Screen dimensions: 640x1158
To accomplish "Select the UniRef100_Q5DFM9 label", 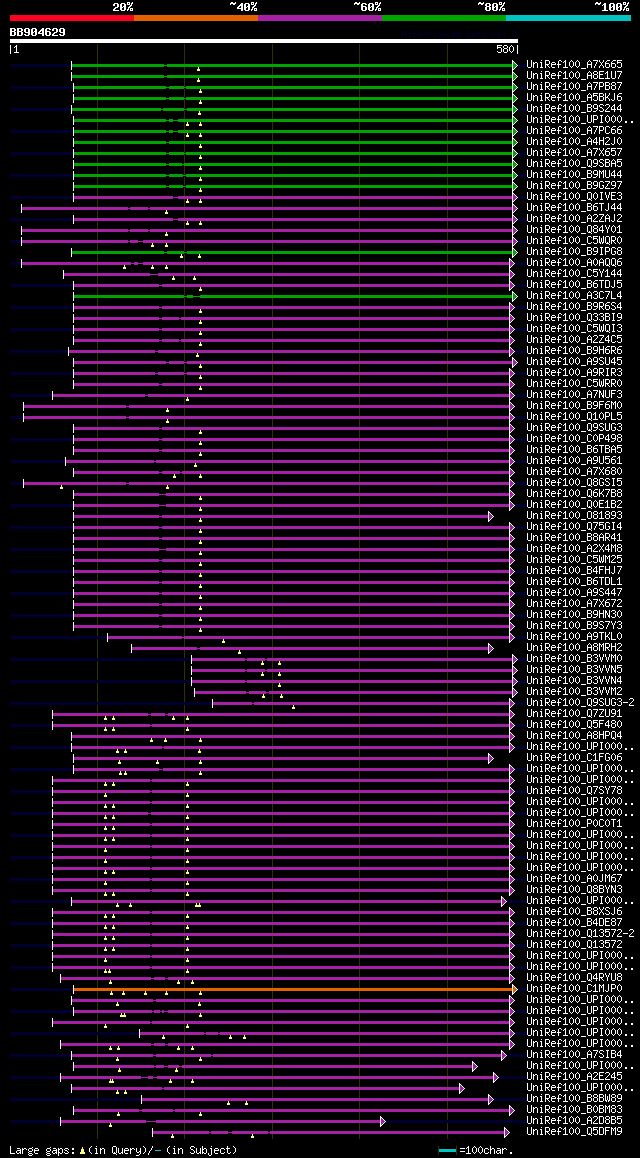I will click(x=574, y=1132).
